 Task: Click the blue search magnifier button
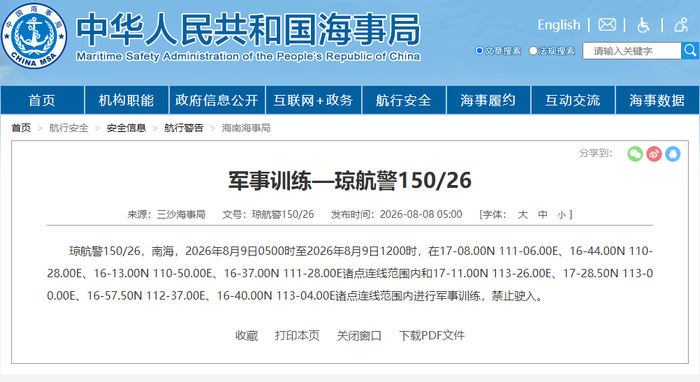(x=690, y=51)
